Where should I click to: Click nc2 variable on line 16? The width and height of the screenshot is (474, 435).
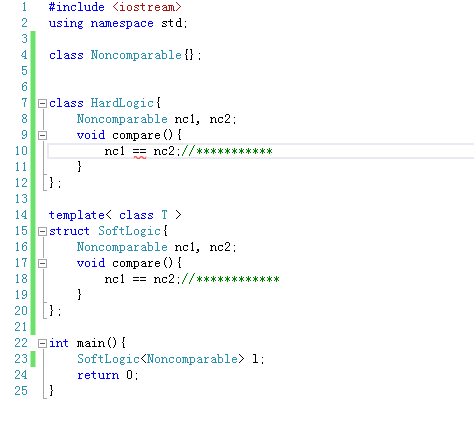(220, 247)
